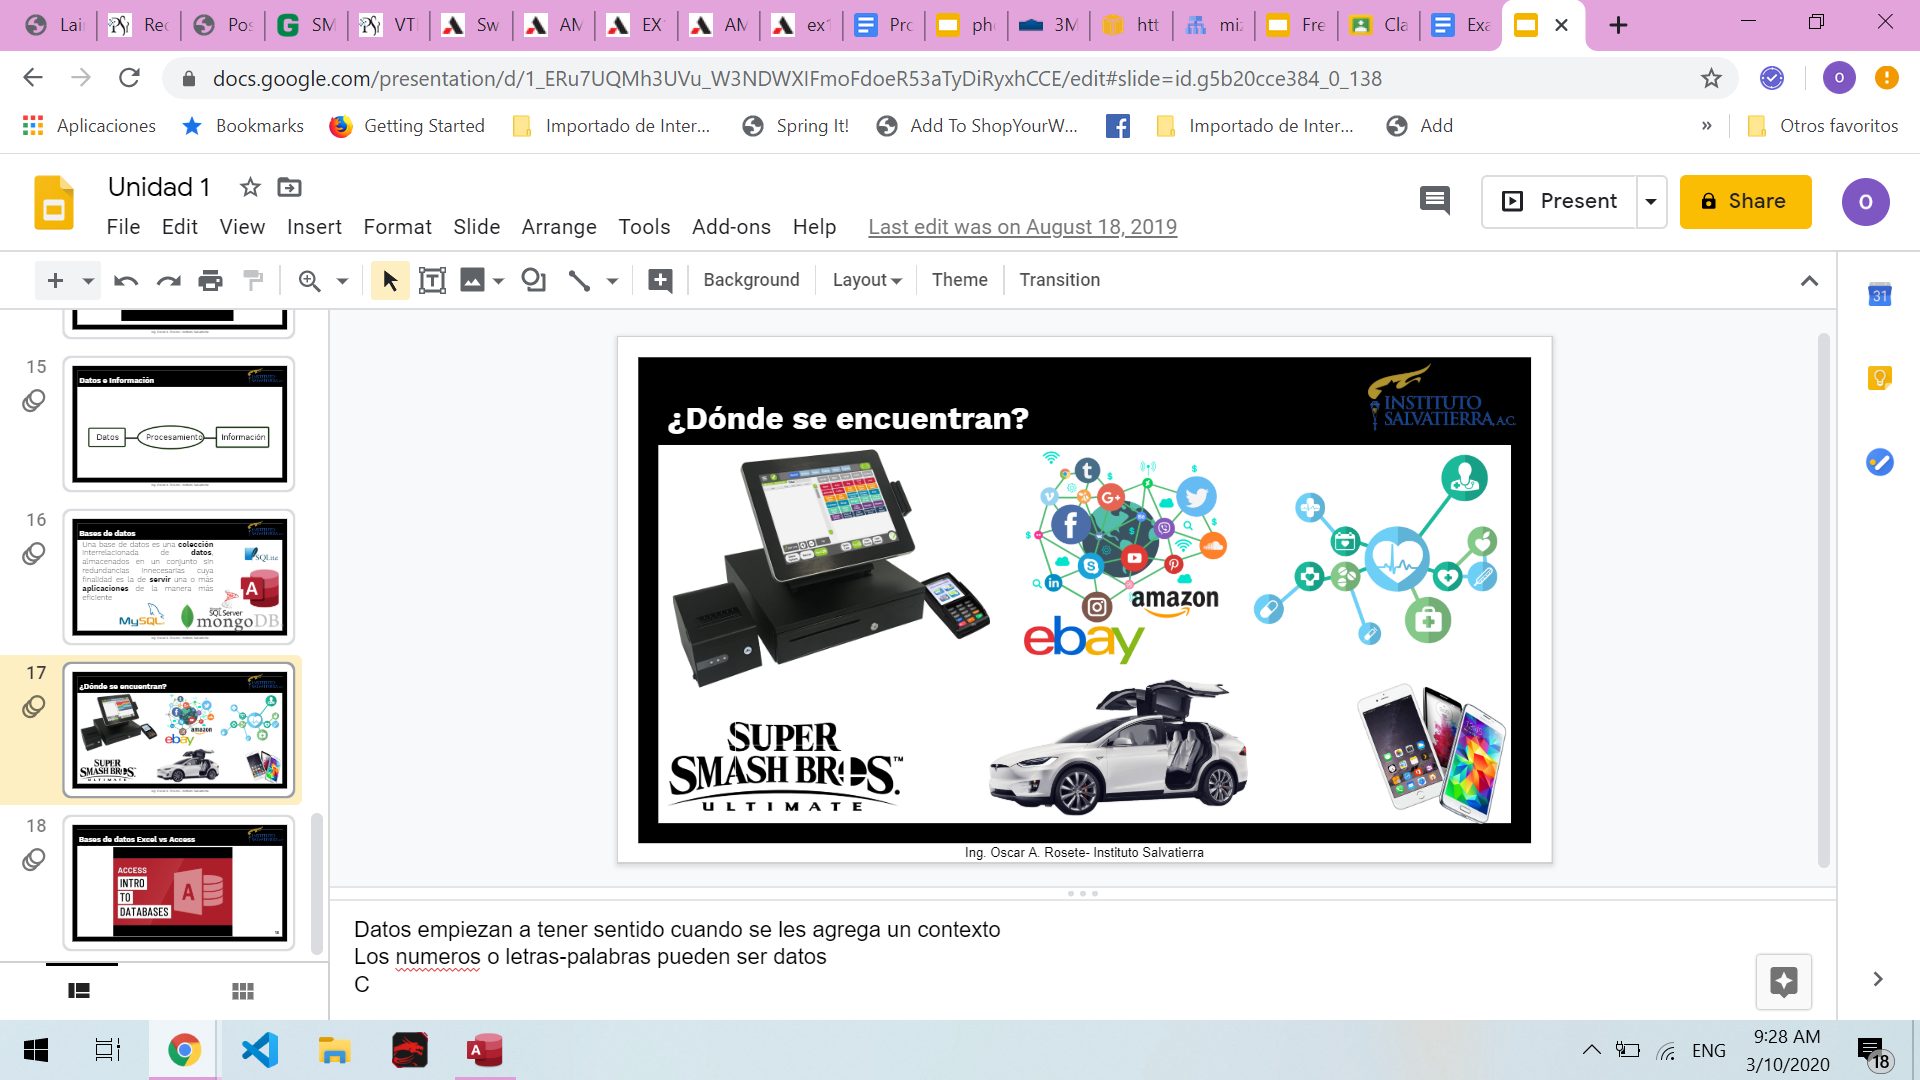Select slide 16 Bases de datos thumbnail

pyautogui.click(x=179, y=577)
